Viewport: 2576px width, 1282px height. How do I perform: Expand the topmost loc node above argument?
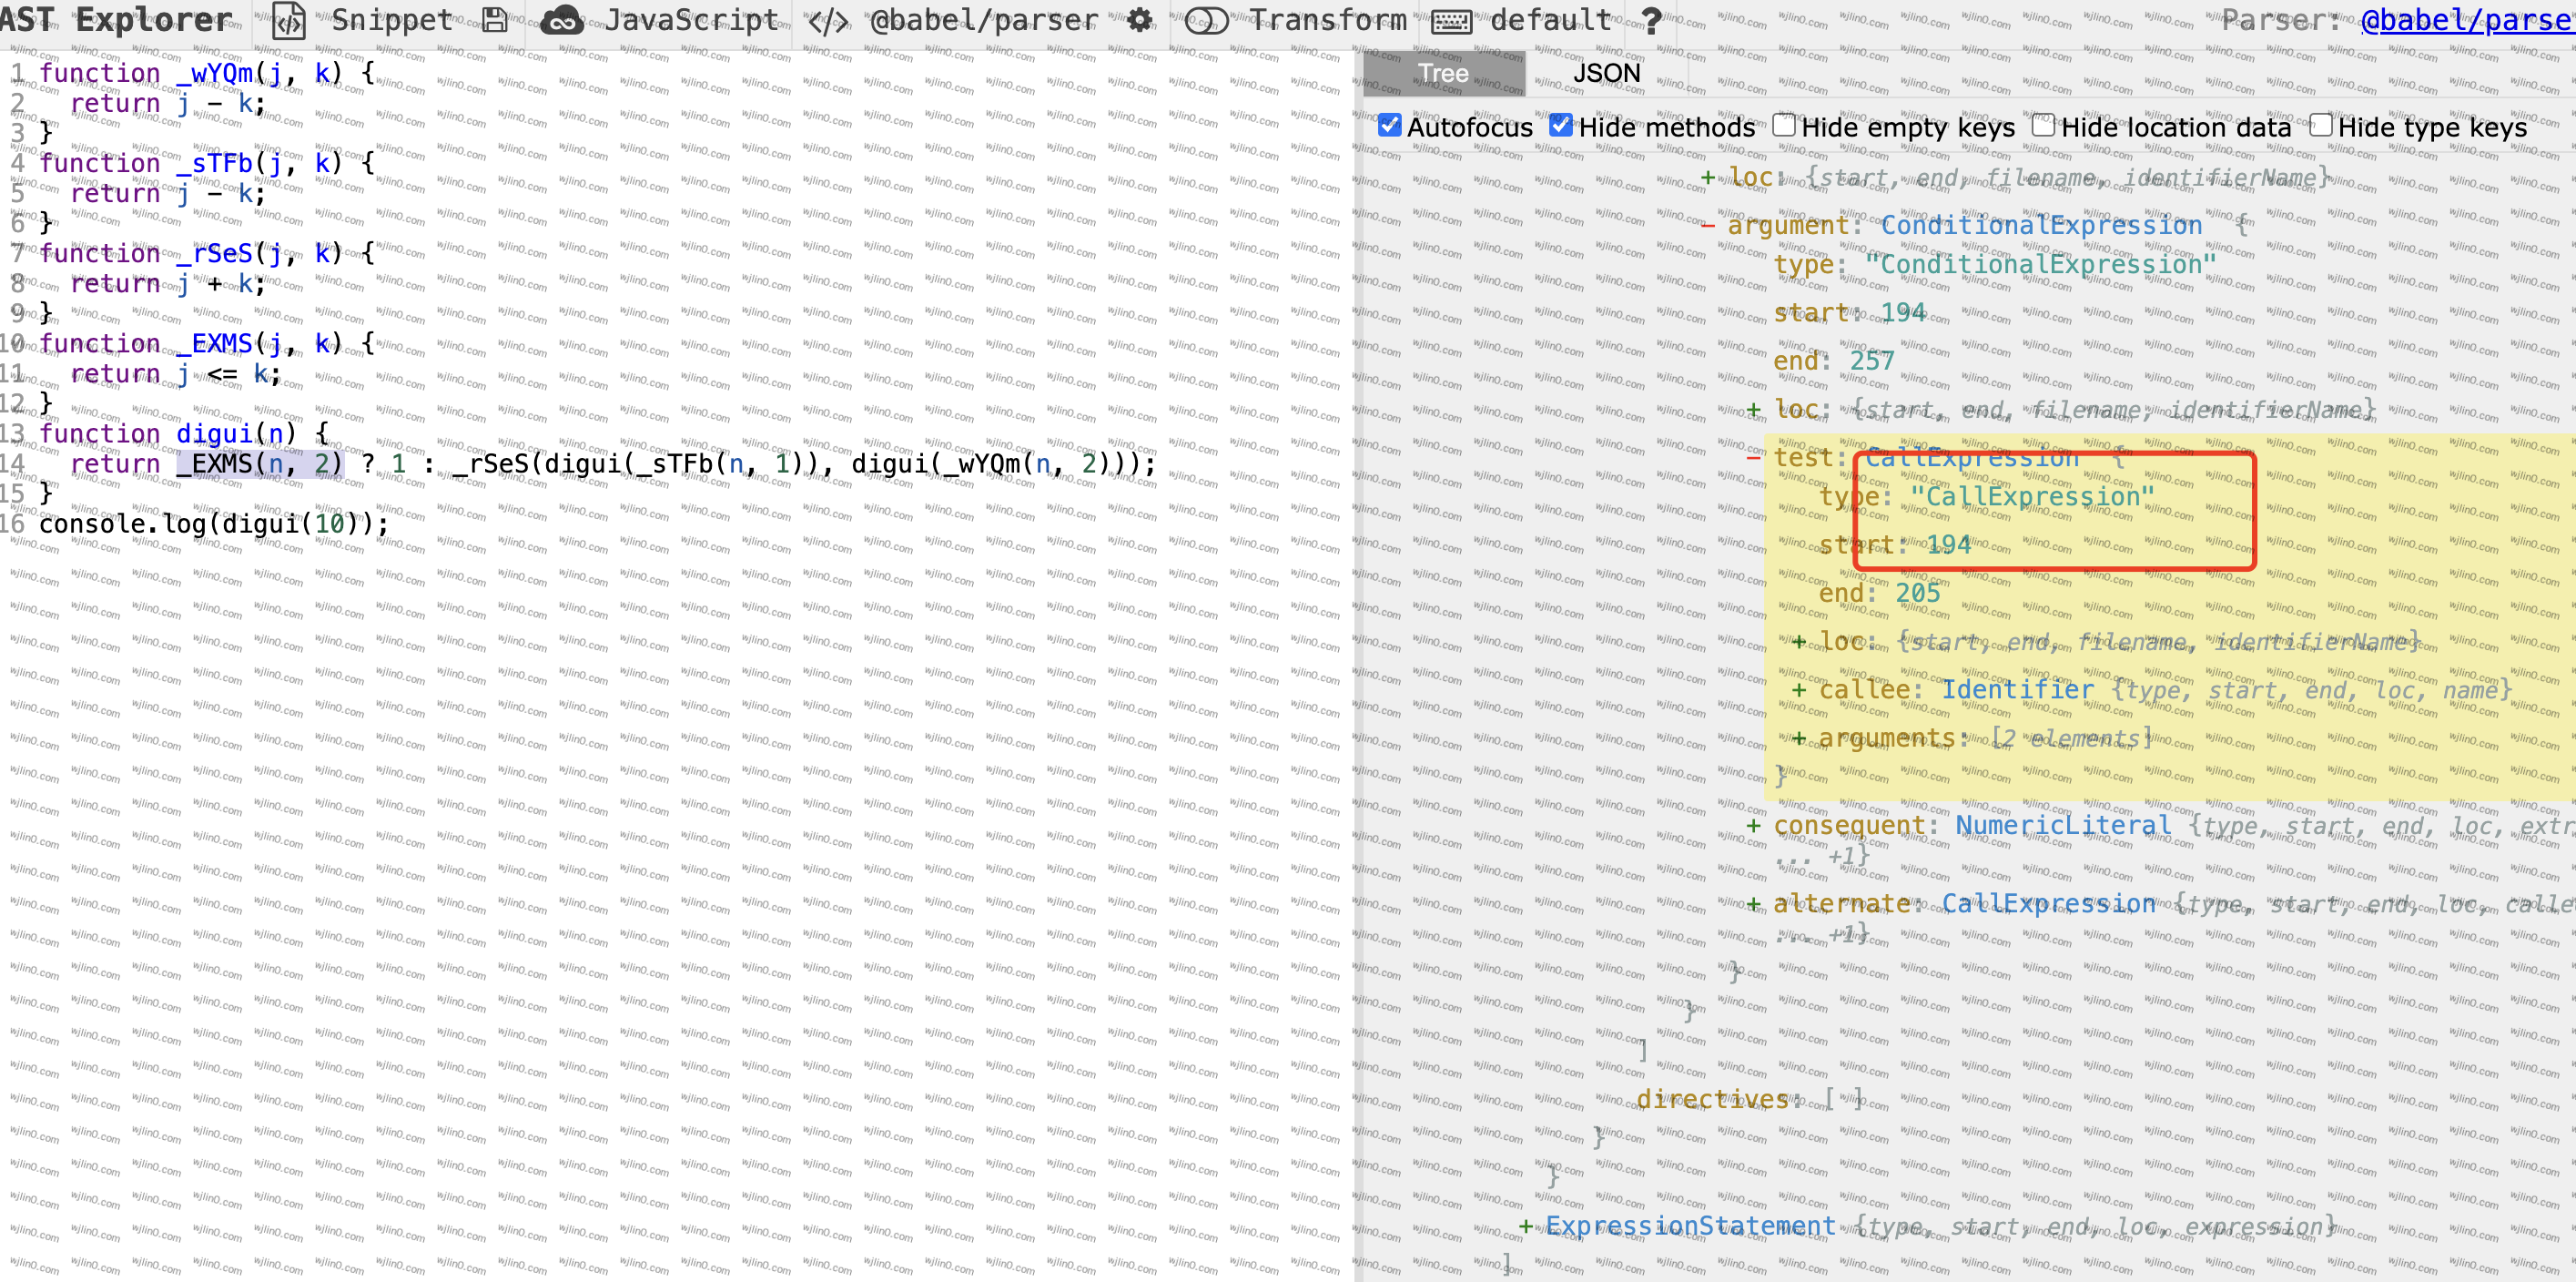tap(1708, 178)
